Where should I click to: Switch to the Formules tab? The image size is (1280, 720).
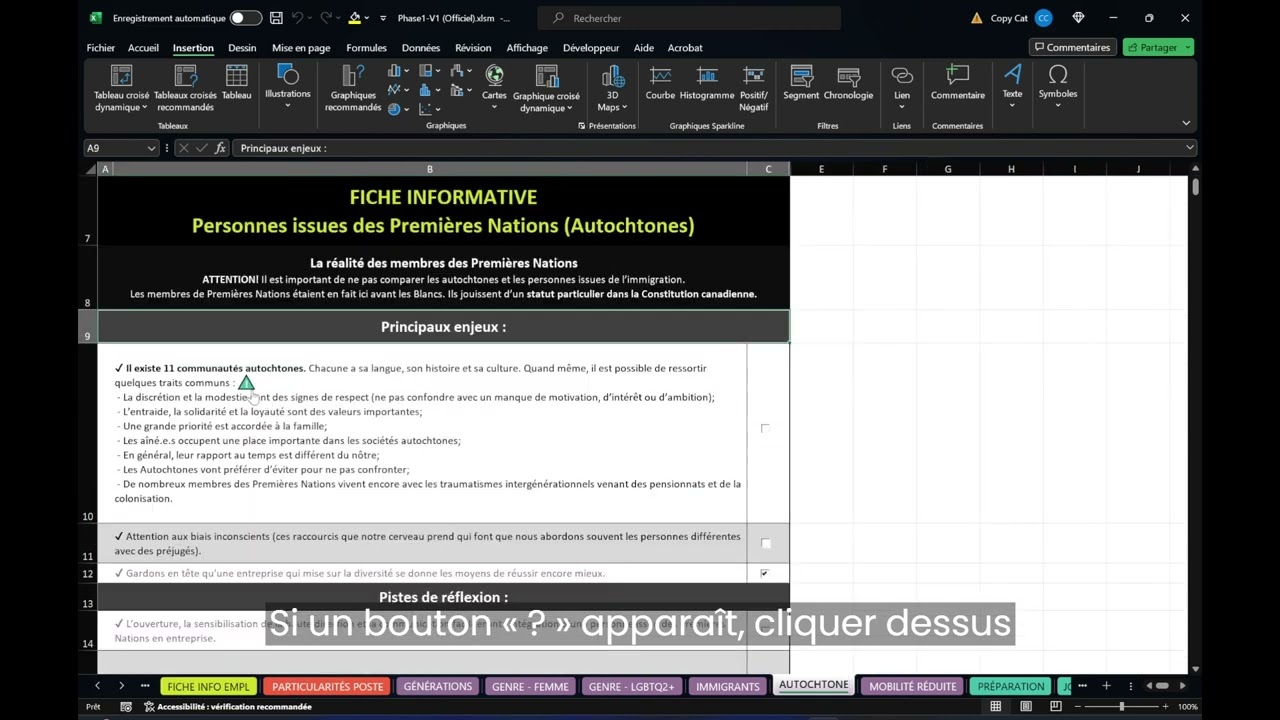pos(366,48)
